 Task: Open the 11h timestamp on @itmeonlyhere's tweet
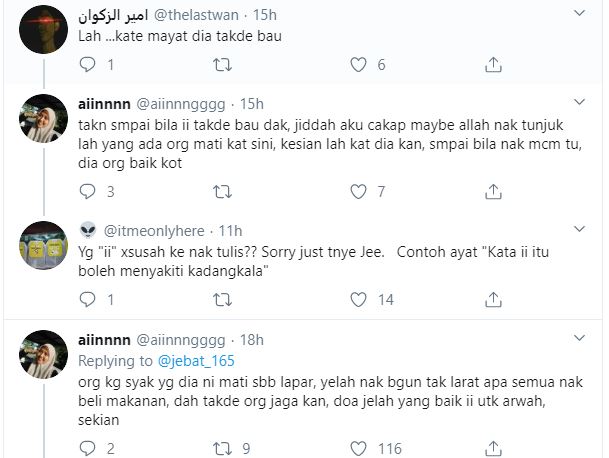tap(231, 231)
